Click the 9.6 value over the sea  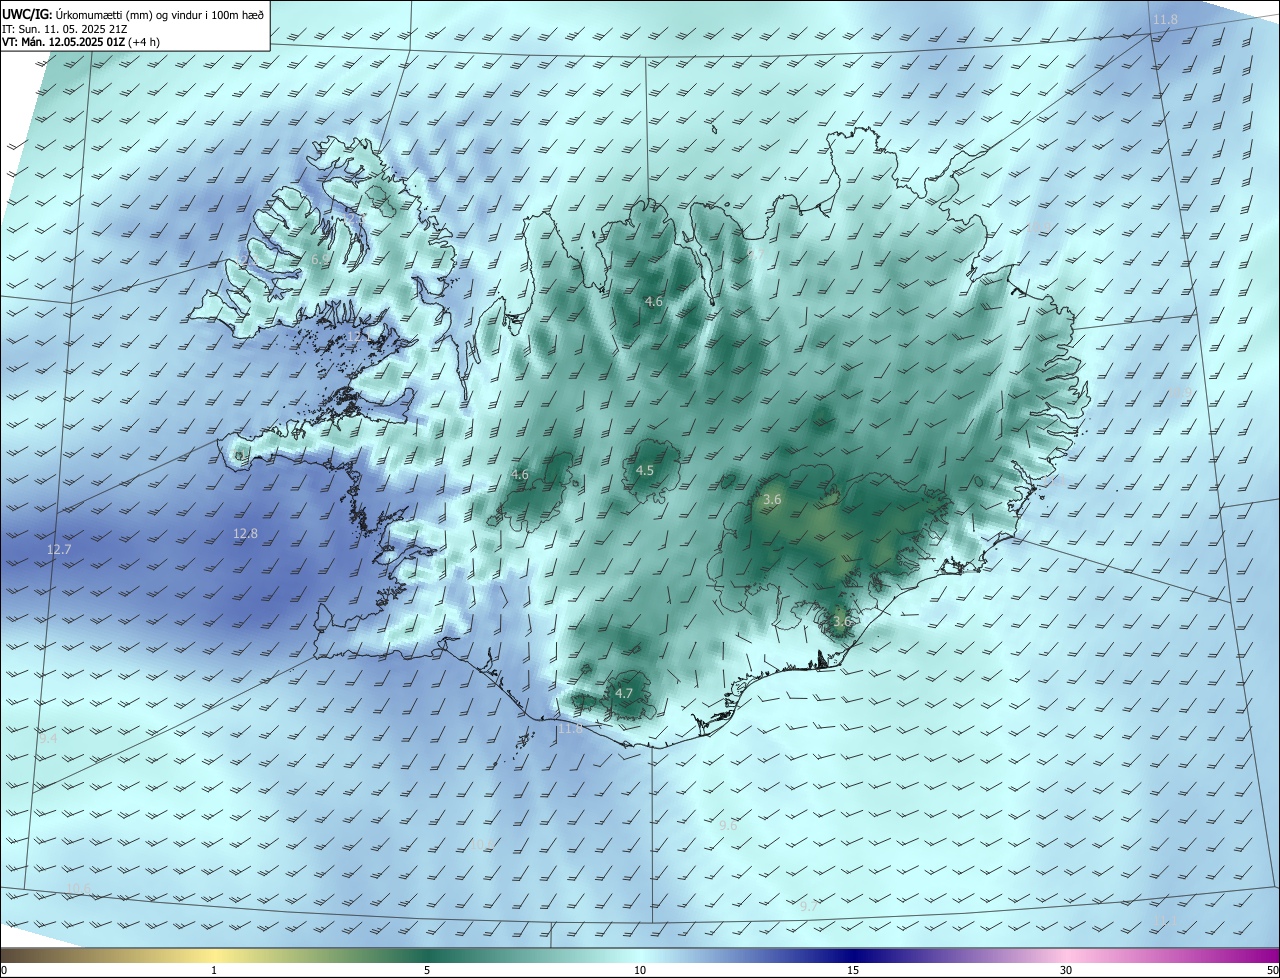click(x=728, y=825)
